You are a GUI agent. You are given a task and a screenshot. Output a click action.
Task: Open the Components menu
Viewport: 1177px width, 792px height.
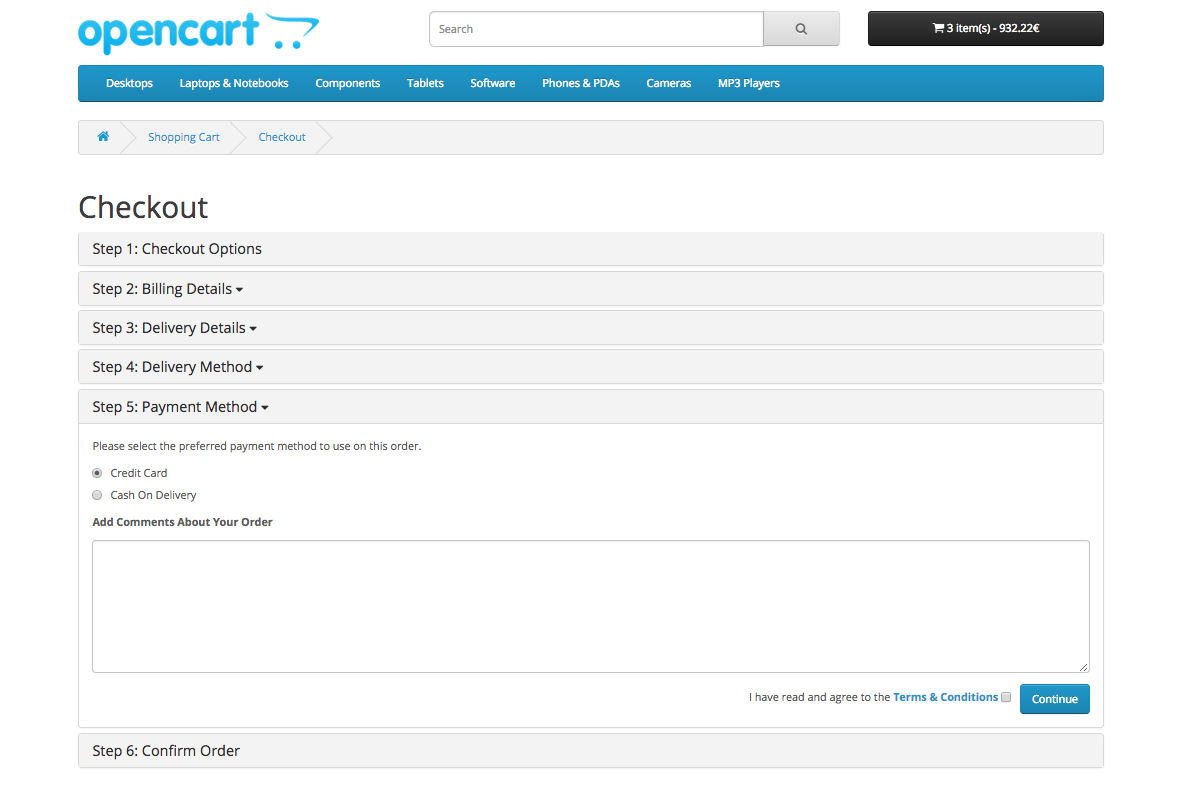pyautogui.click(x=347, y=83)
